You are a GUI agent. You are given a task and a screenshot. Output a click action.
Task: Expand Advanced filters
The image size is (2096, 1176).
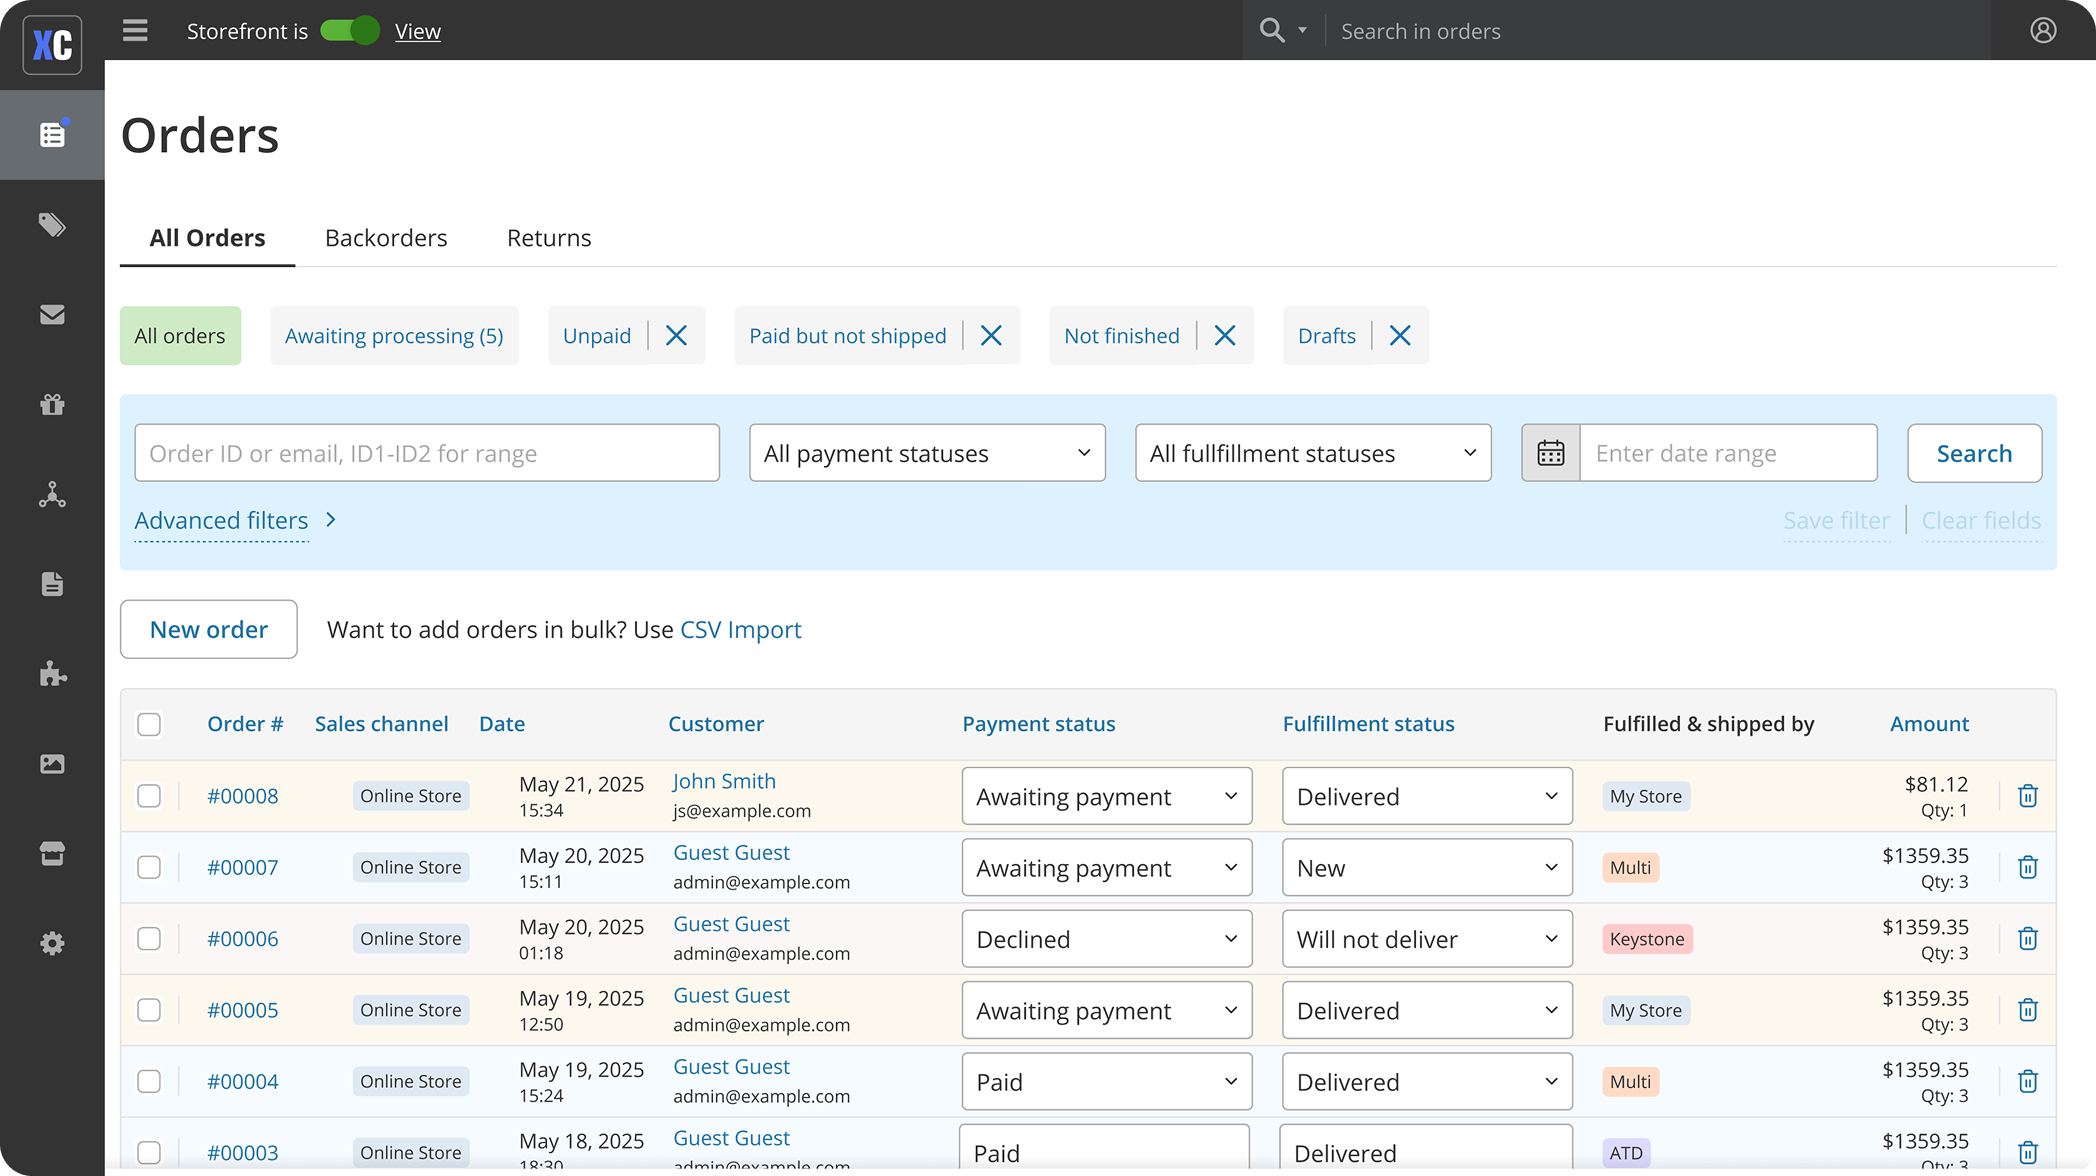(221, 520)
